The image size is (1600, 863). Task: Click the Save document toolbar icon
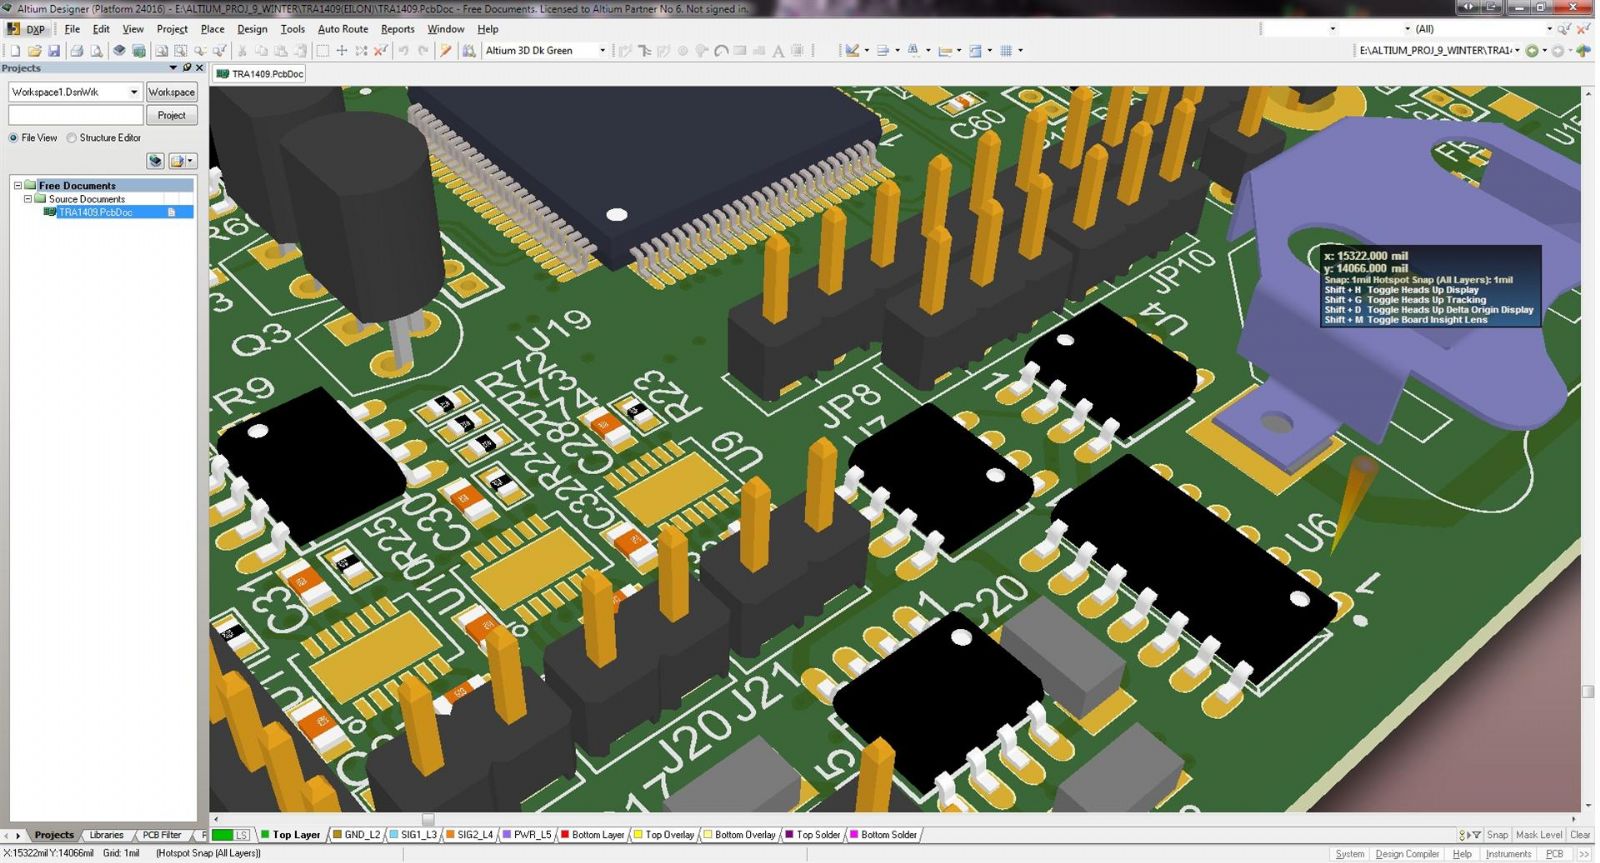pyautogui.click(x=54, y=51)
